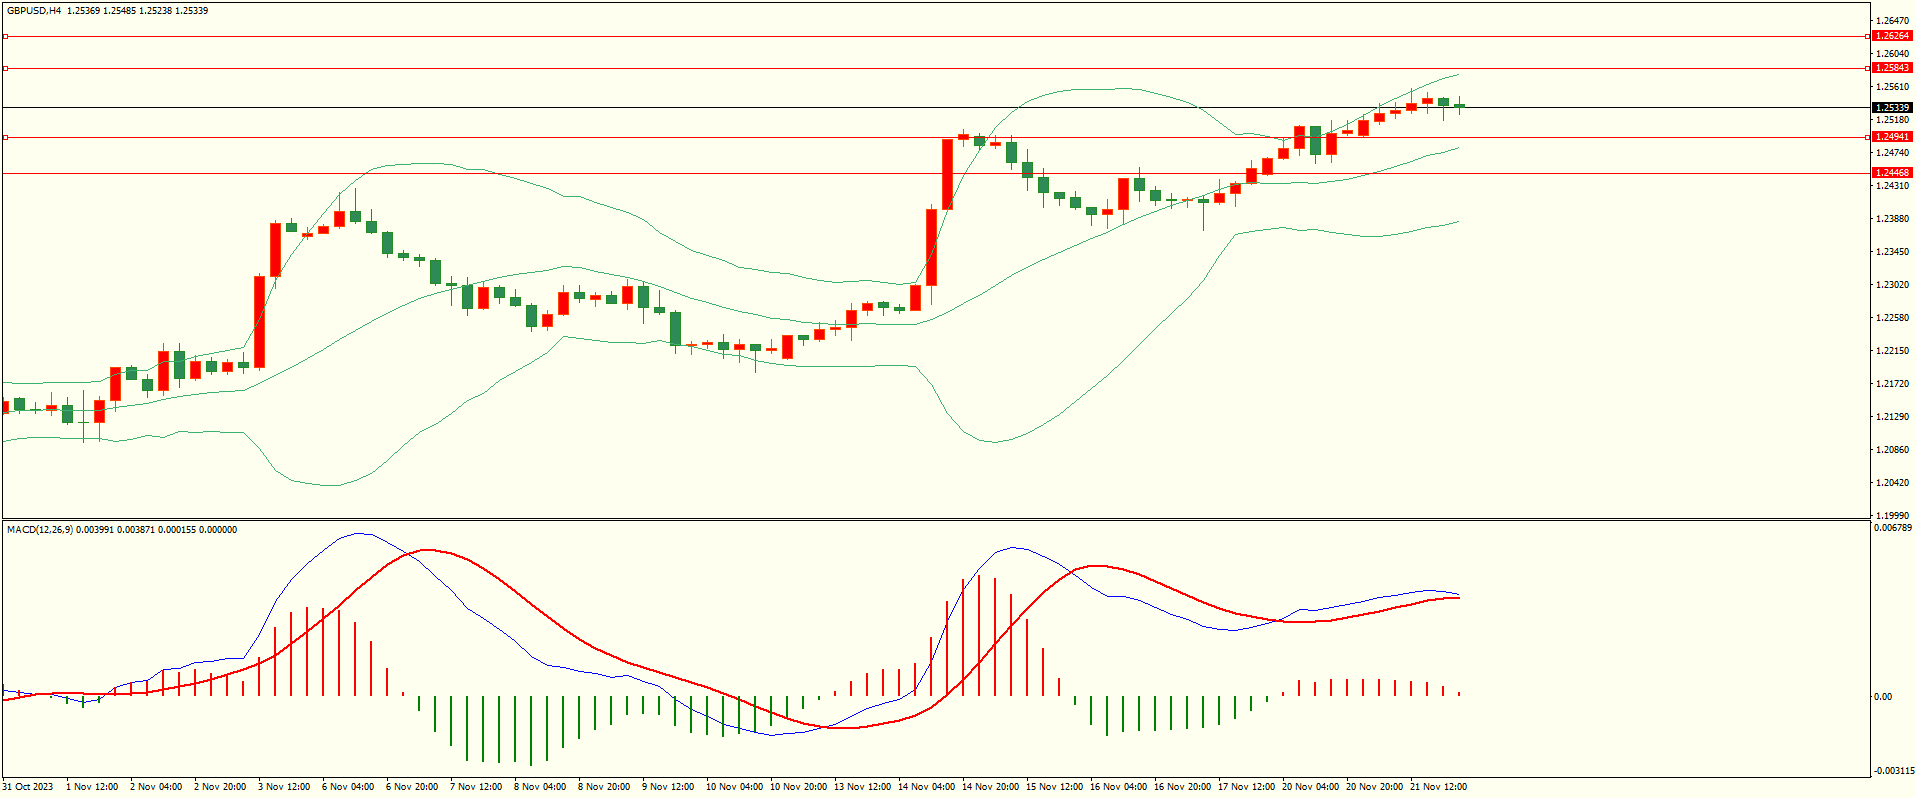Click the 16 Nov 20:00 time label

tap(1182, 787)
